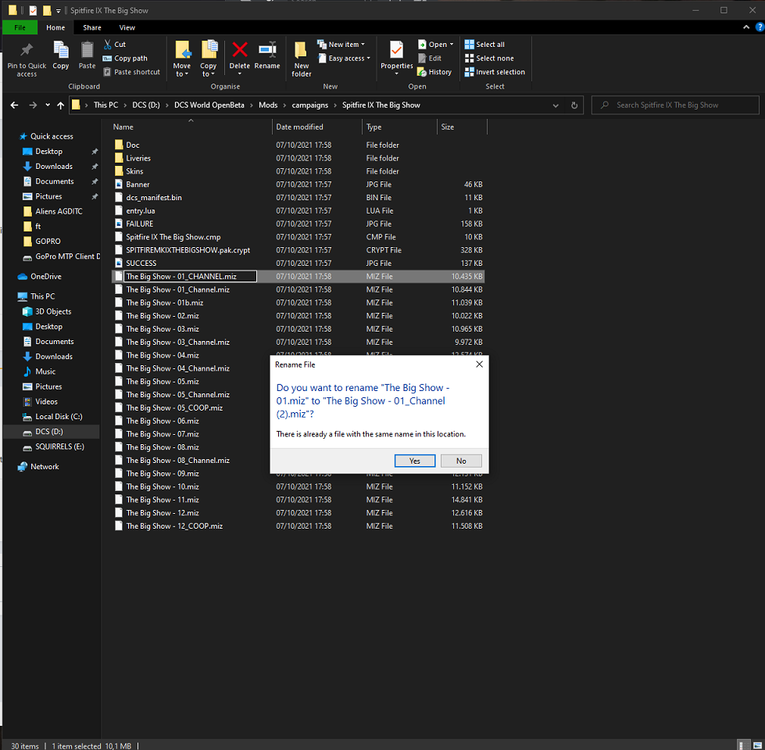The height and width of the screenshot is (750, 765).
Task: Create a New folder
Action: 301,59
